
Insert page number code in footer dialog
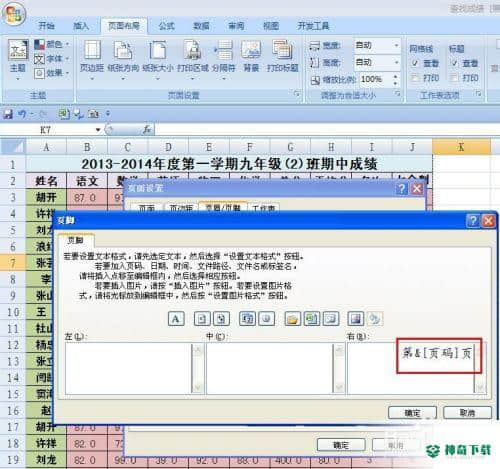point(202,319)
